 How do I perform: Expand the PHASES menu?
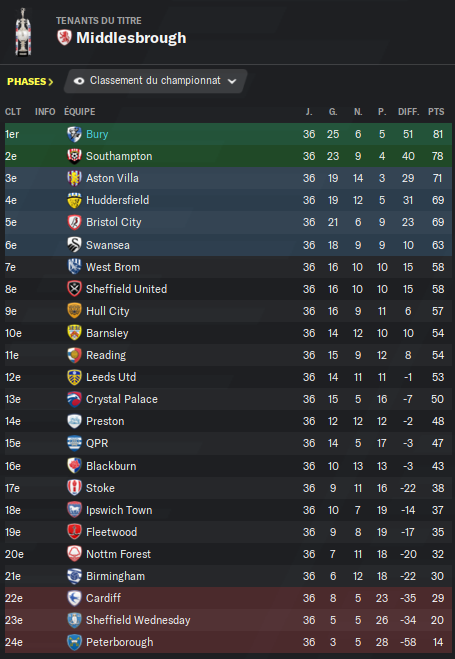(x=30, y=82)
